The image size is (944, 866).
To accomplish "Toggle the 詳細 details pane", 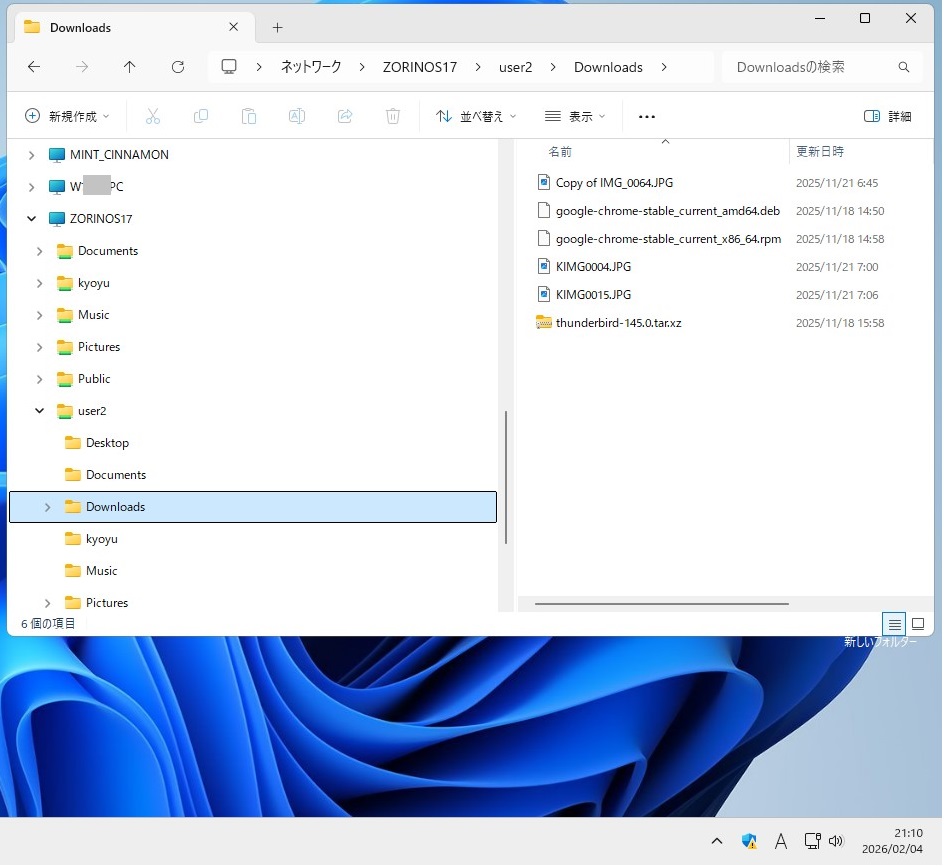I will (887, 116).
